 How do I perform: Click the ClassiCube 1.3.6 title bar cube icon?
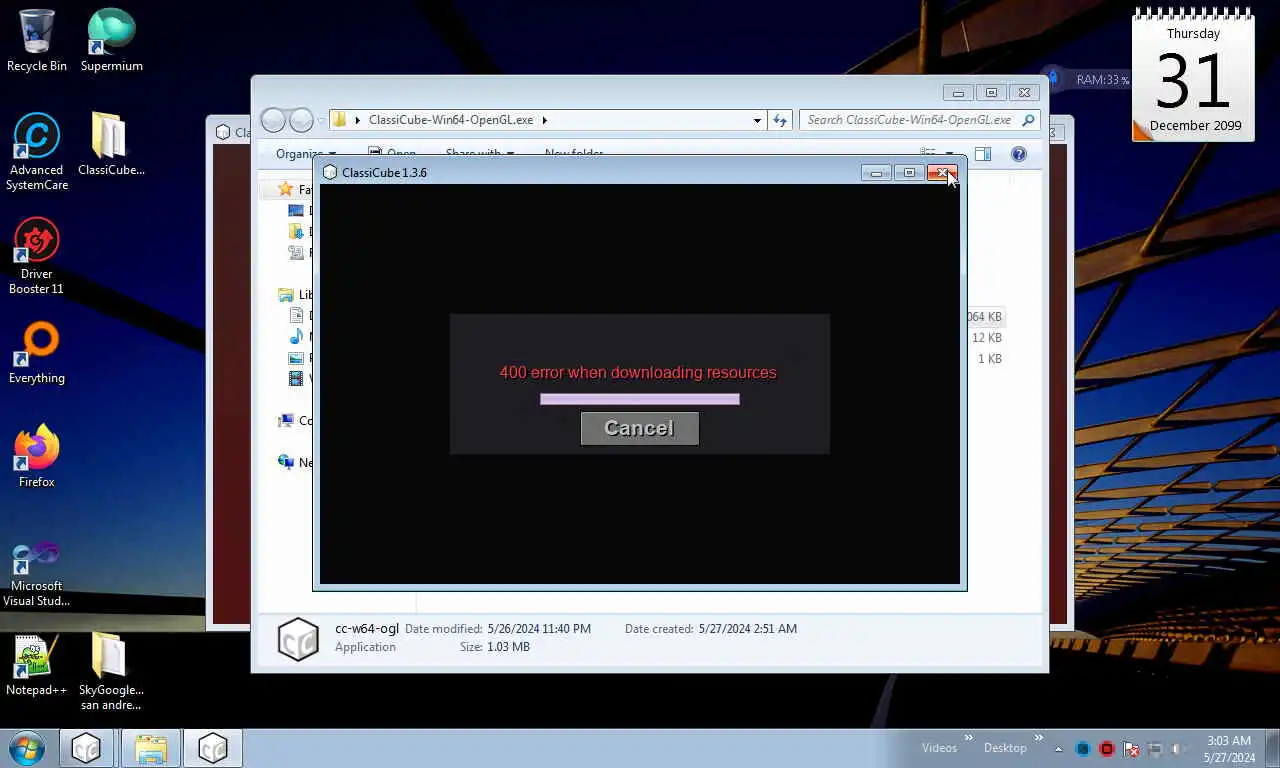[330, 172]
